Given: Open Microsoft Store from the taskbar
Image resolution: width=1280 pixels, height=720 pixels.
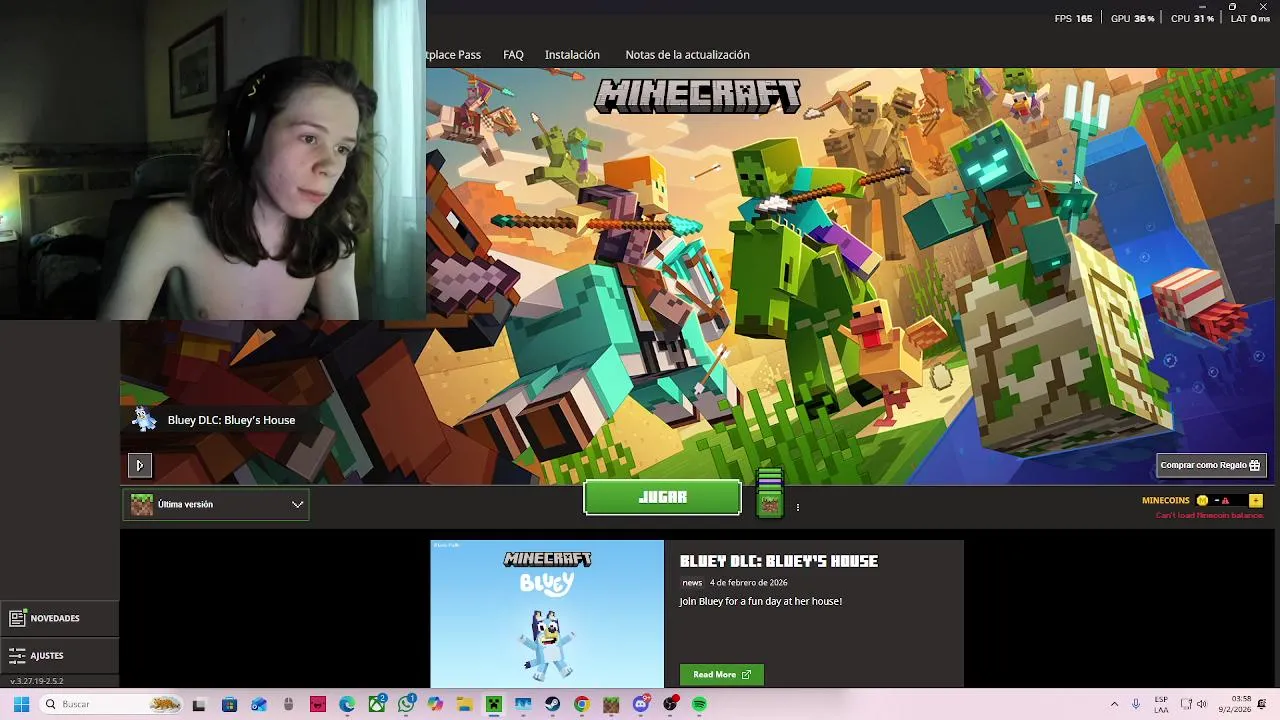Looking at the screenshot, I should 229,704.
